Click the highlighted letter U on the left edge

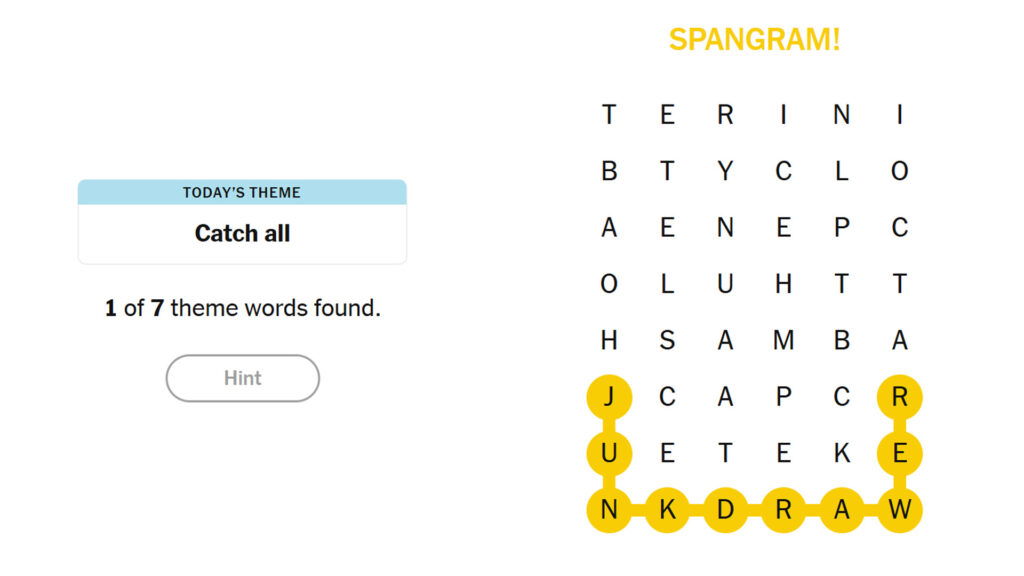point(607,452)
